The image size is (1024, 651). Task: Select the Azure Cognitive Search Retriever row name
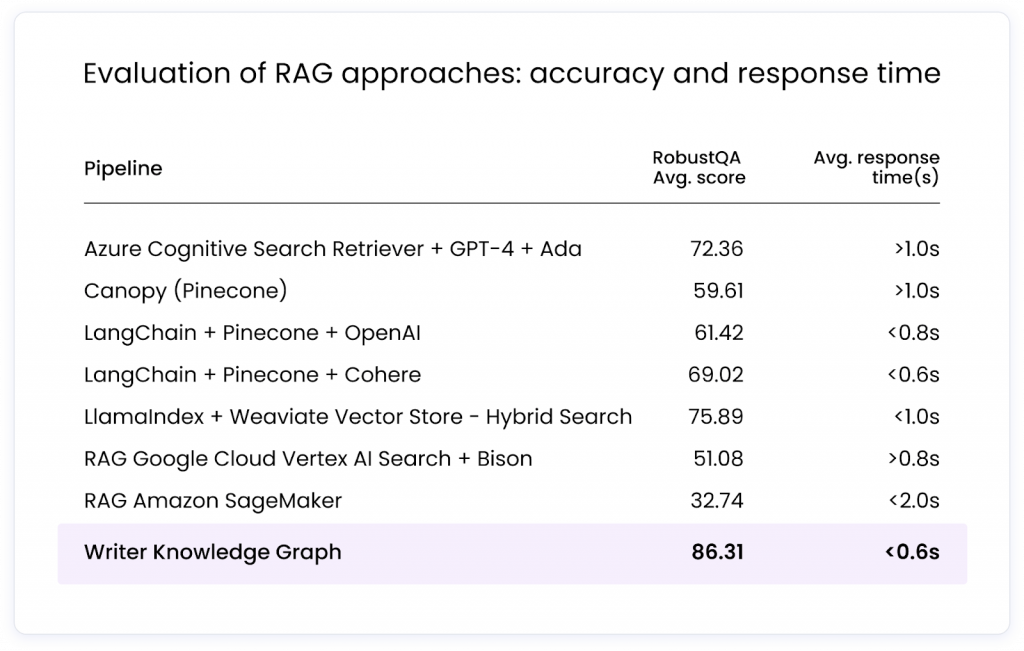click(x=333, y=248)
